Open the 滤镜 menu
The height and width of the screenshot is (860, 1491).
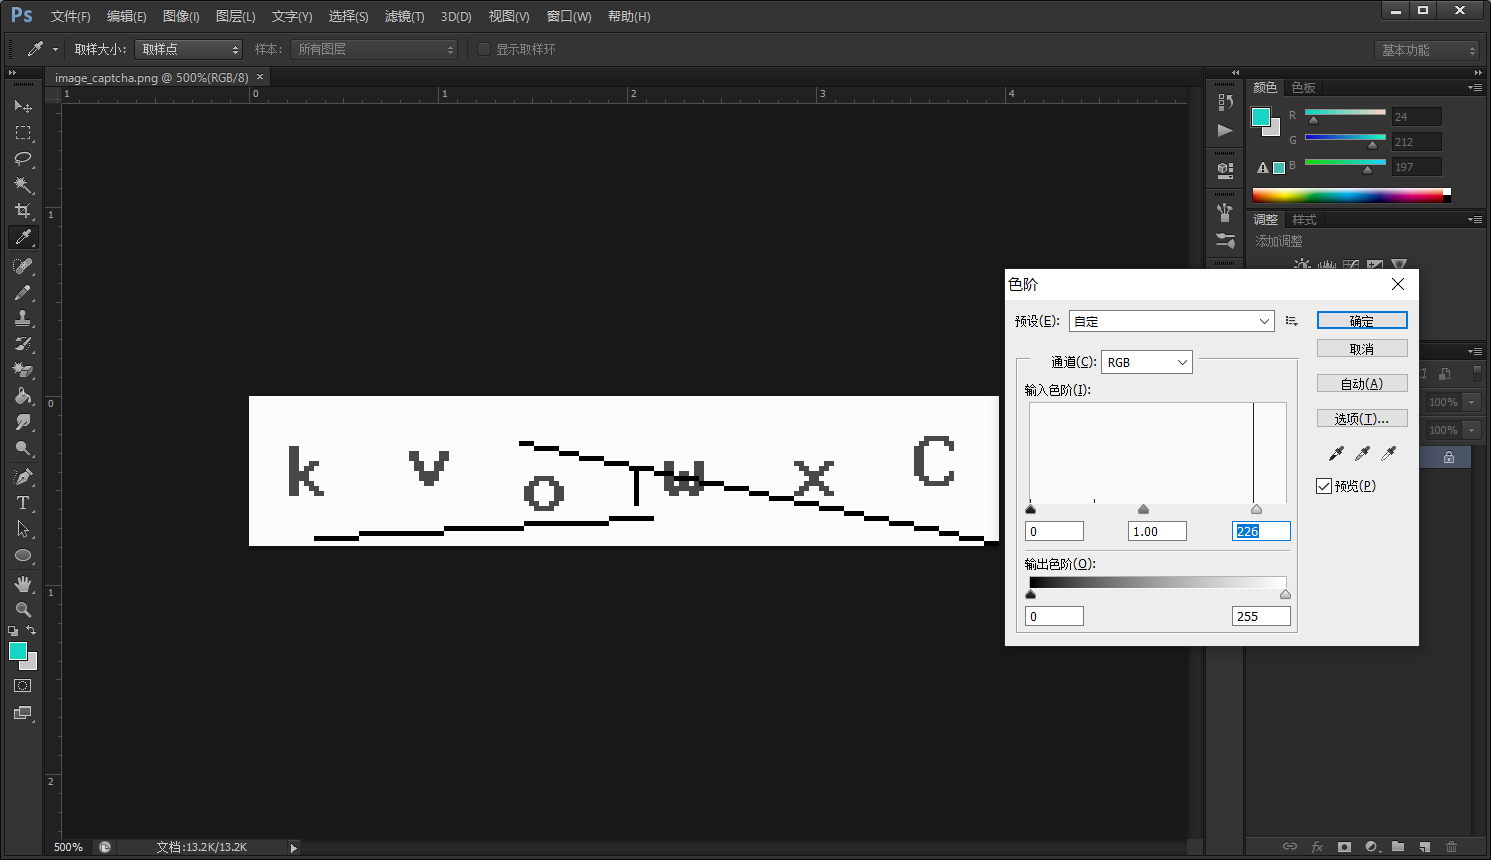(404, 16)
